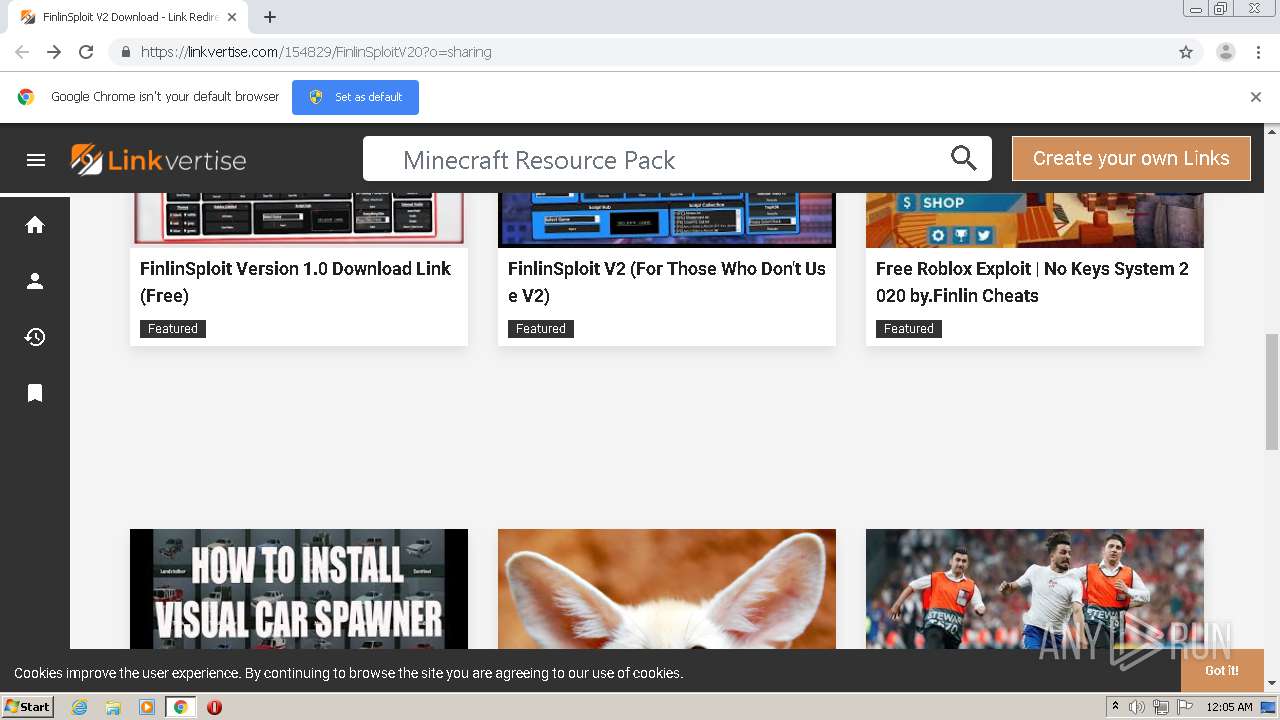The width and height of the screenshot is (1280, 720).
Task: Click Chrome icon in taskbar
Action: [x=181, y=707]
